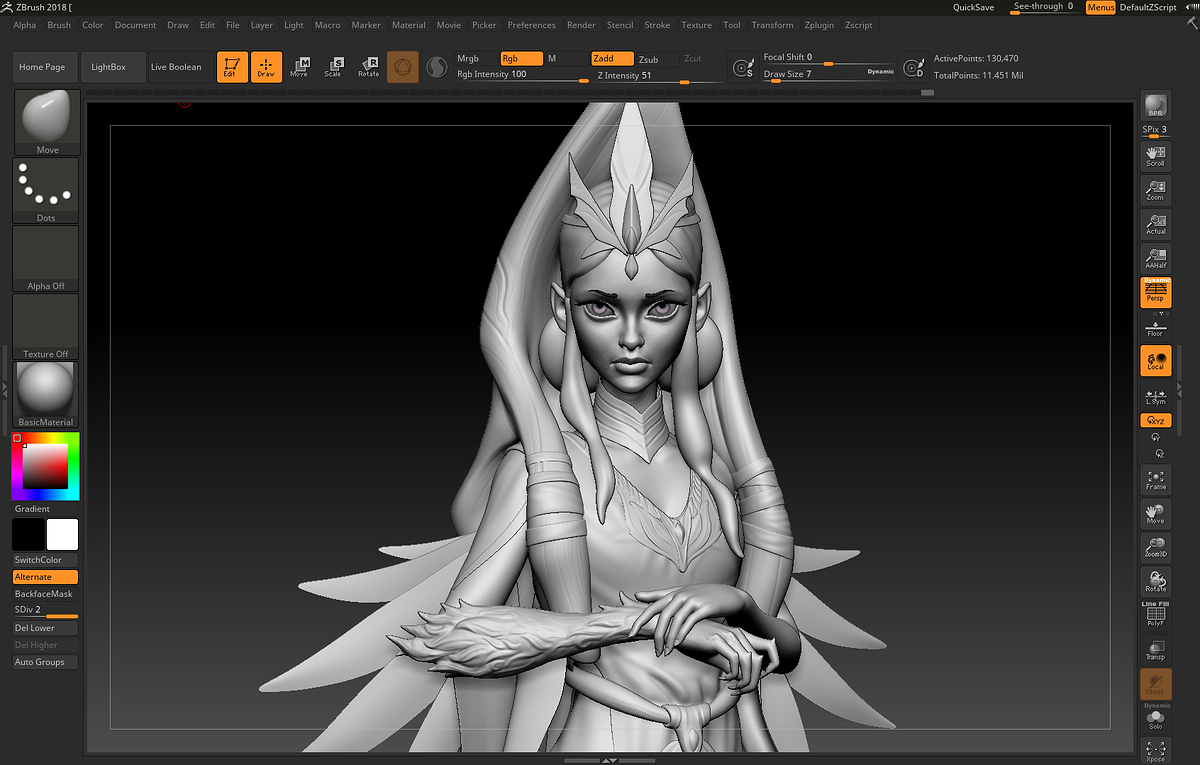Toggle XYZ rotation mode
Viewport: 1200px width, 765px height.
click(x=1156, y=420)
